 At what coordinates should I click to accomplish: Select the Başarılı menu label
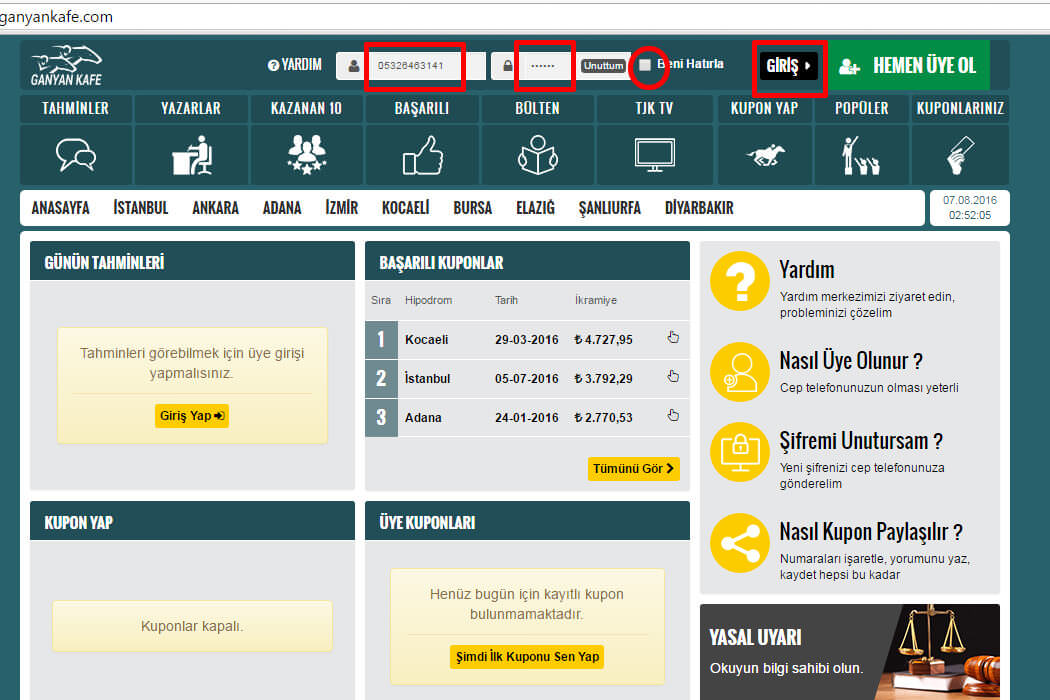tap(422, 109)
